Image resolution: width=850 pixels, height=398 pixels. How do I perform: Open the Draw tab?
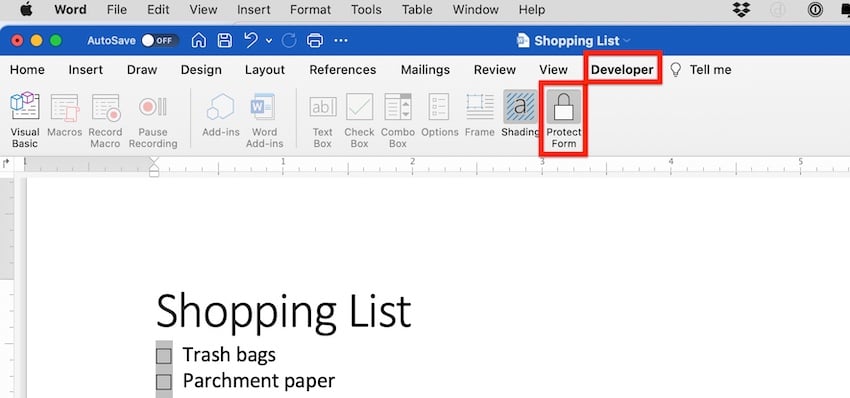click(142, 69)
